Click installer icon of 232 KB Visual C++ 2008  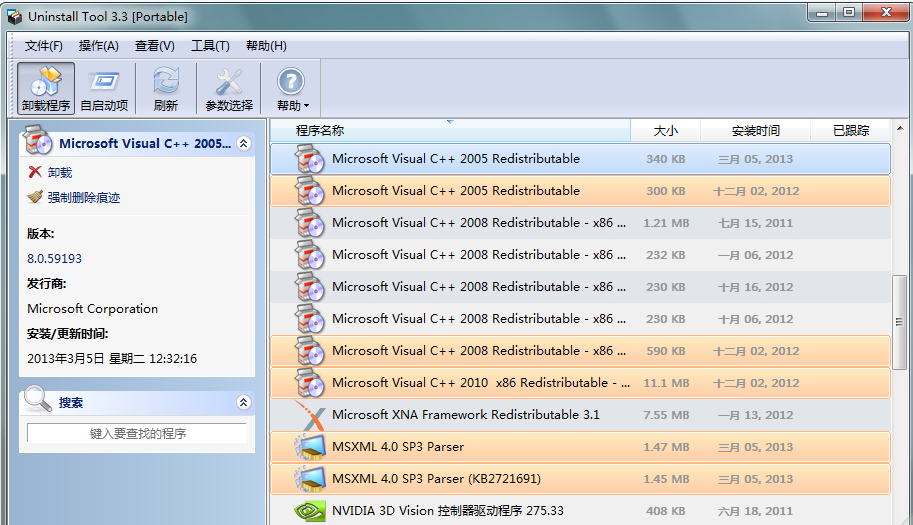click(x=309, y=255)
